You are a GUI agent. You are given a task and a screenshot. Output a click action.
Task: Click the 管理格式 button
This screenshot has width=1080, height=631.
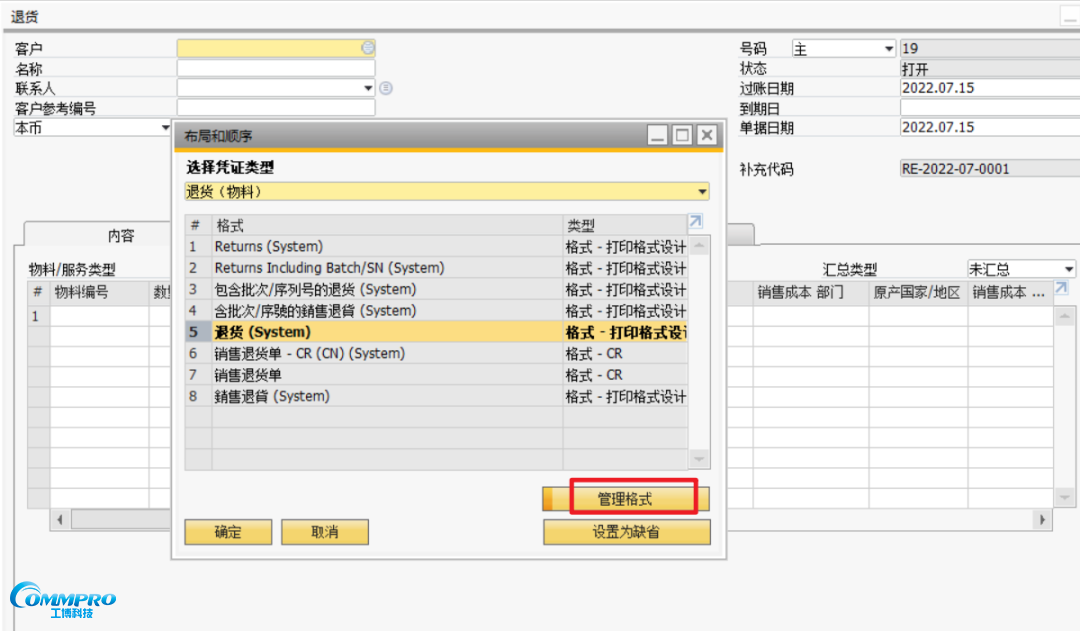(x=626, y=498)
